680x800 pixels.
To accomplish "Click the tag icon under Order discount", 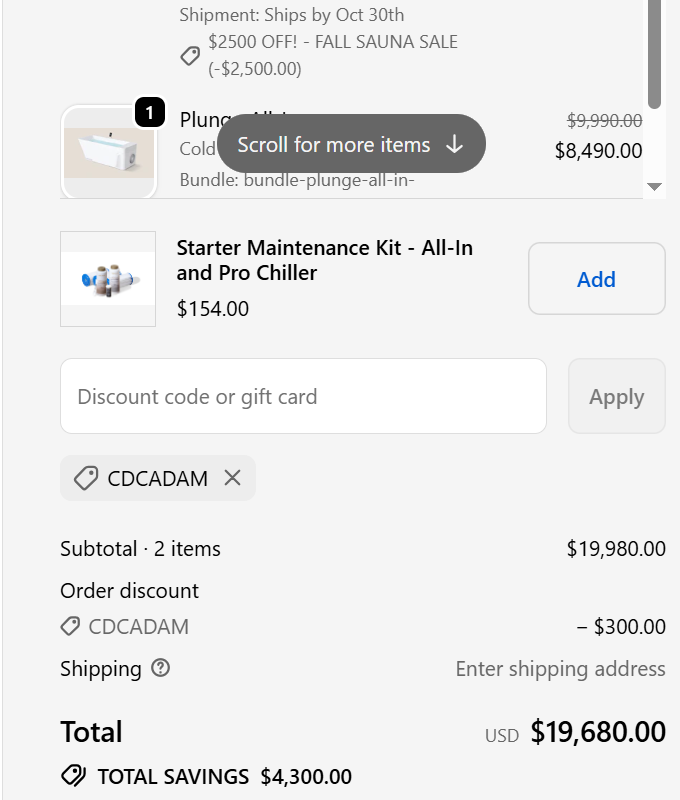I will tap(70, 627).
